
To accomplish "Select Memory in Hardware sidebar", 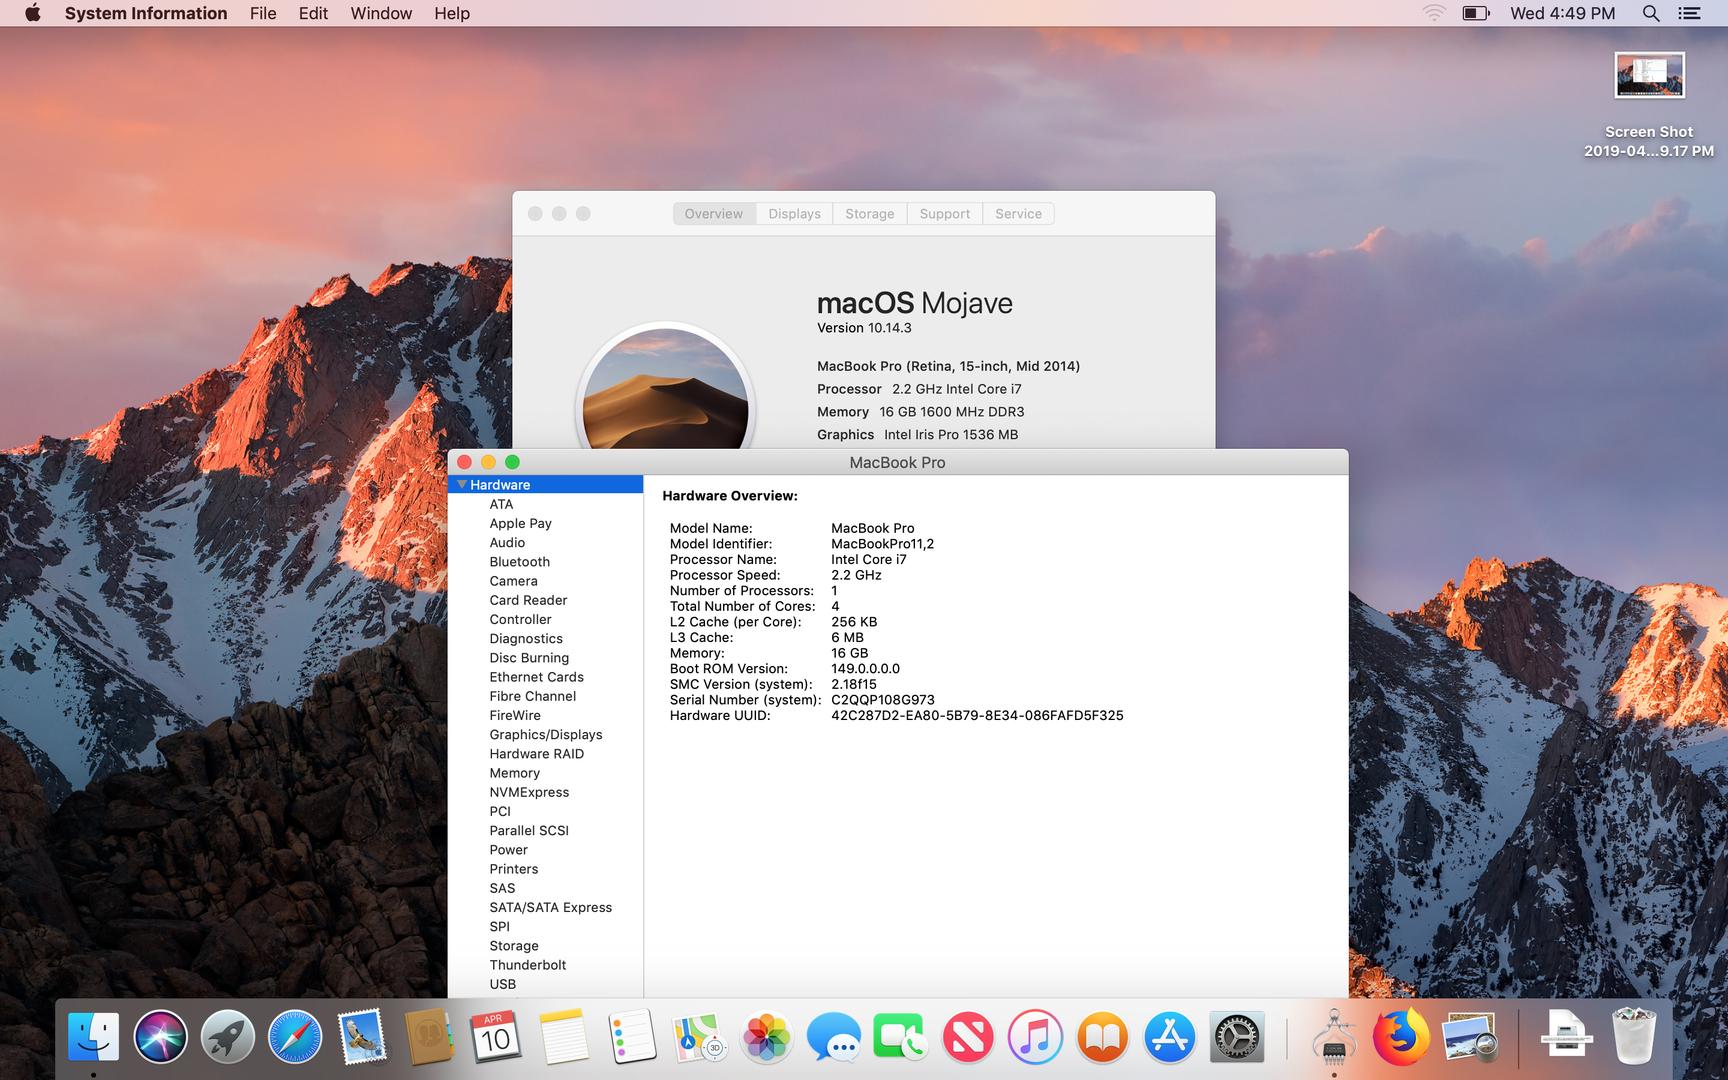I will [514, 773].
